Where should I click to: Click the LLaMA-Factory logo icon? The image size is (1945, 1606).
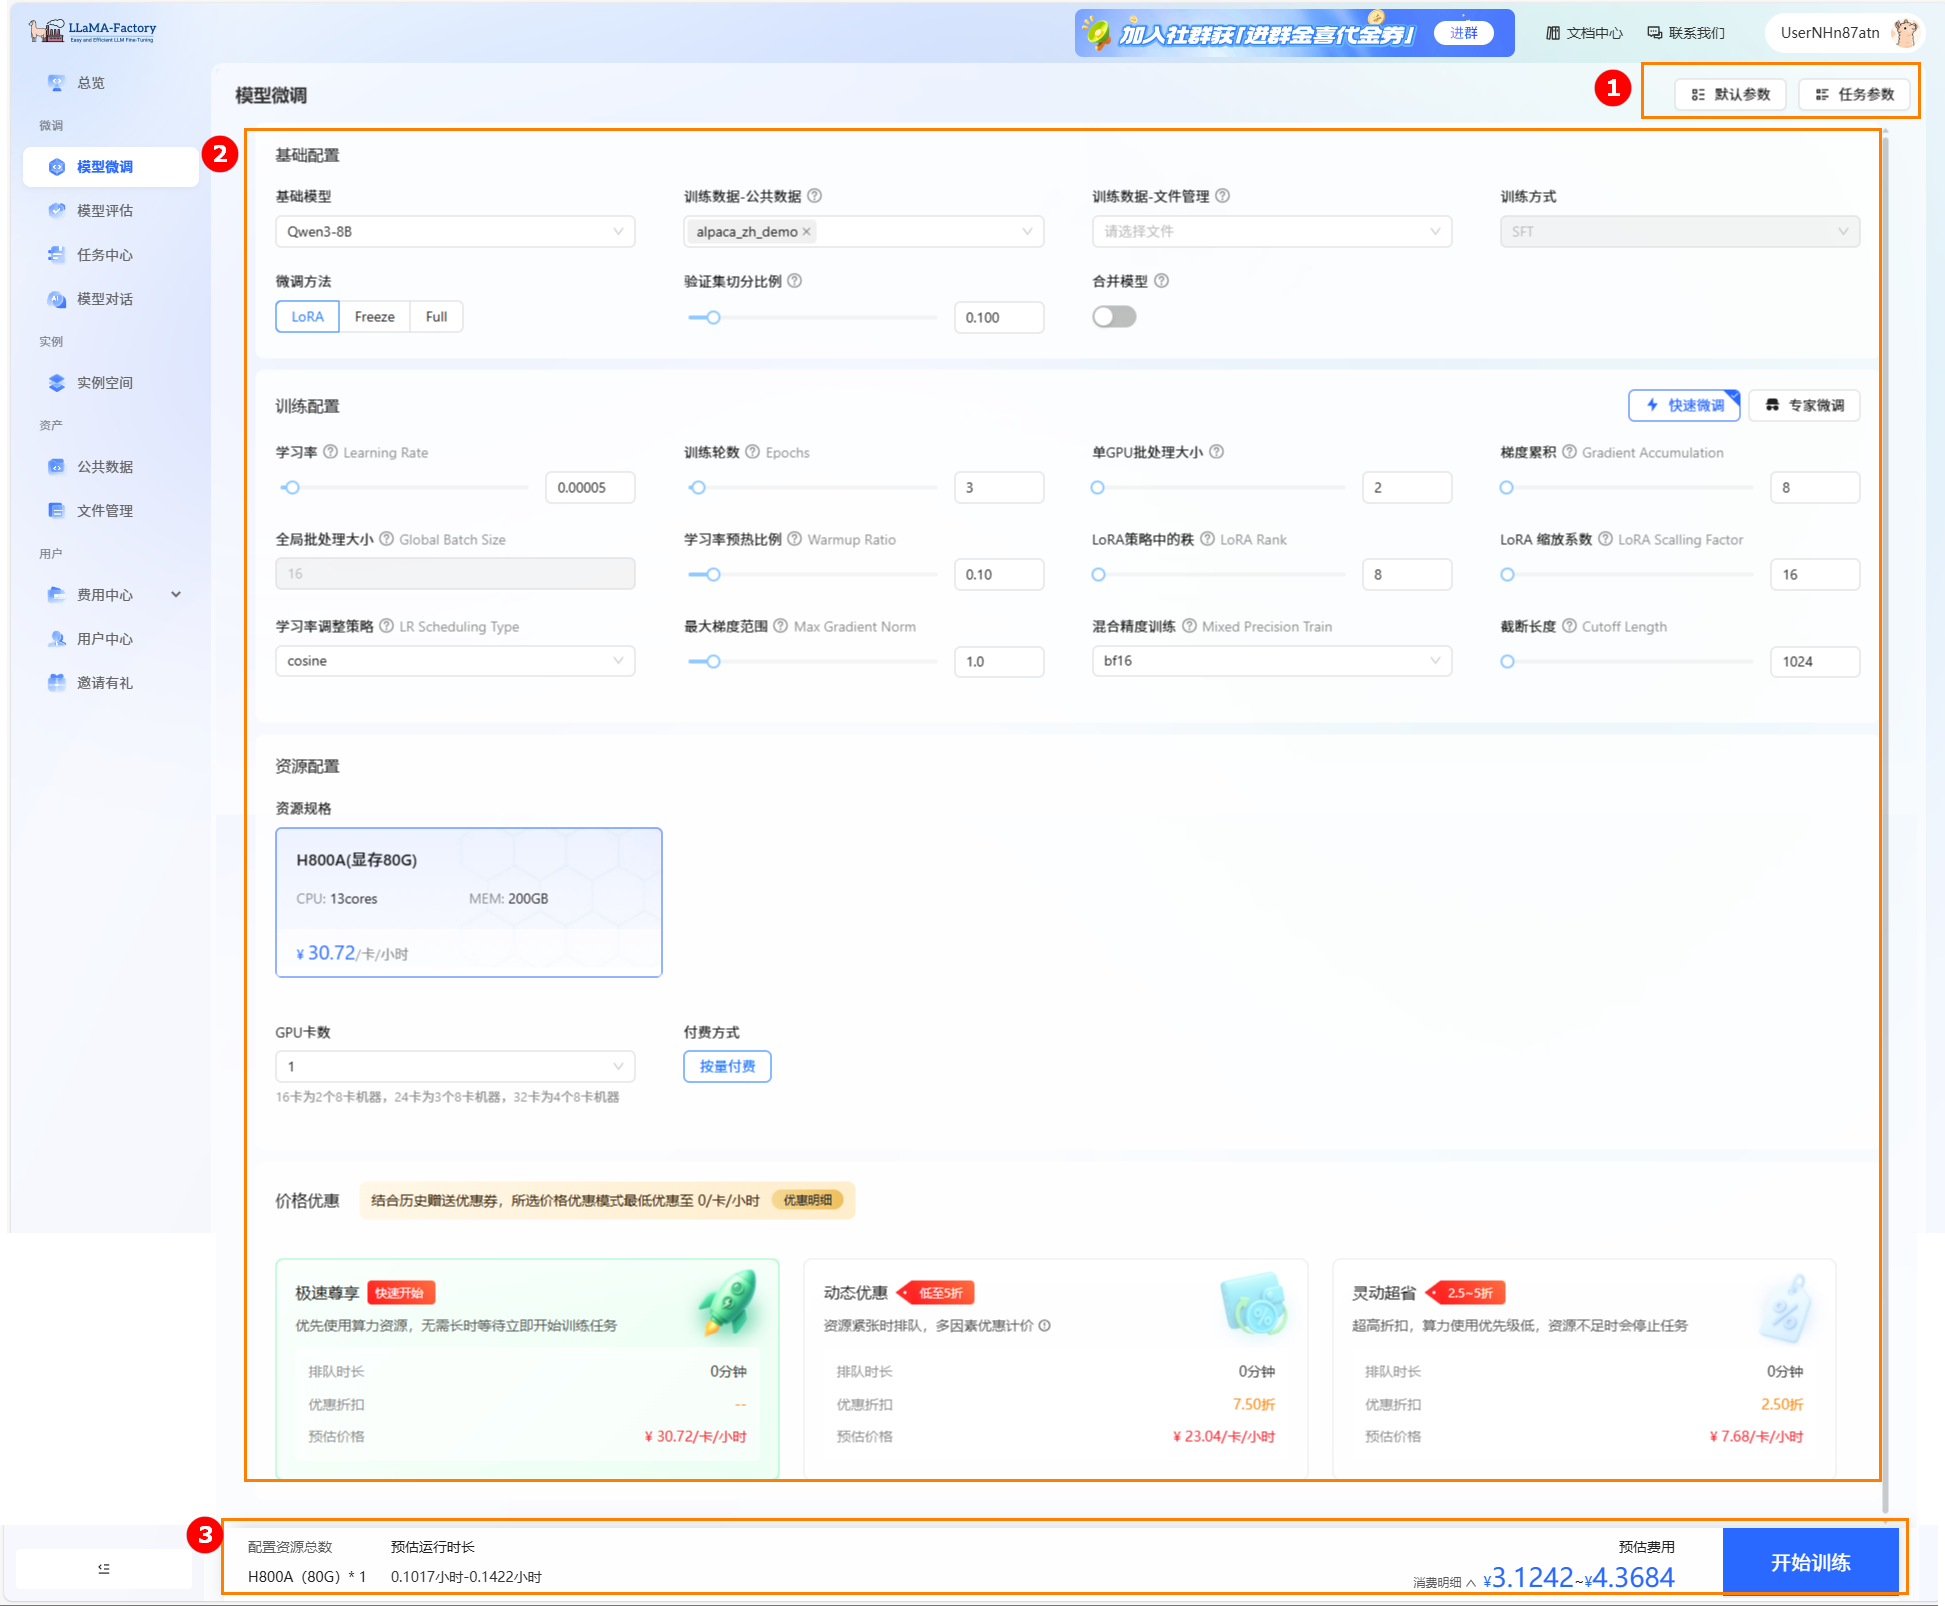46,31
